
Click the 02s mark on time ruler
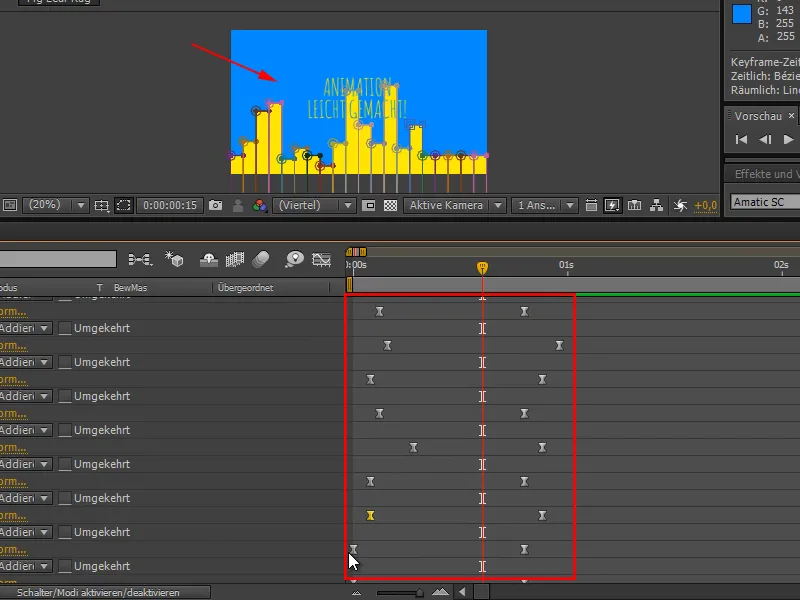[x=781, y=265]
